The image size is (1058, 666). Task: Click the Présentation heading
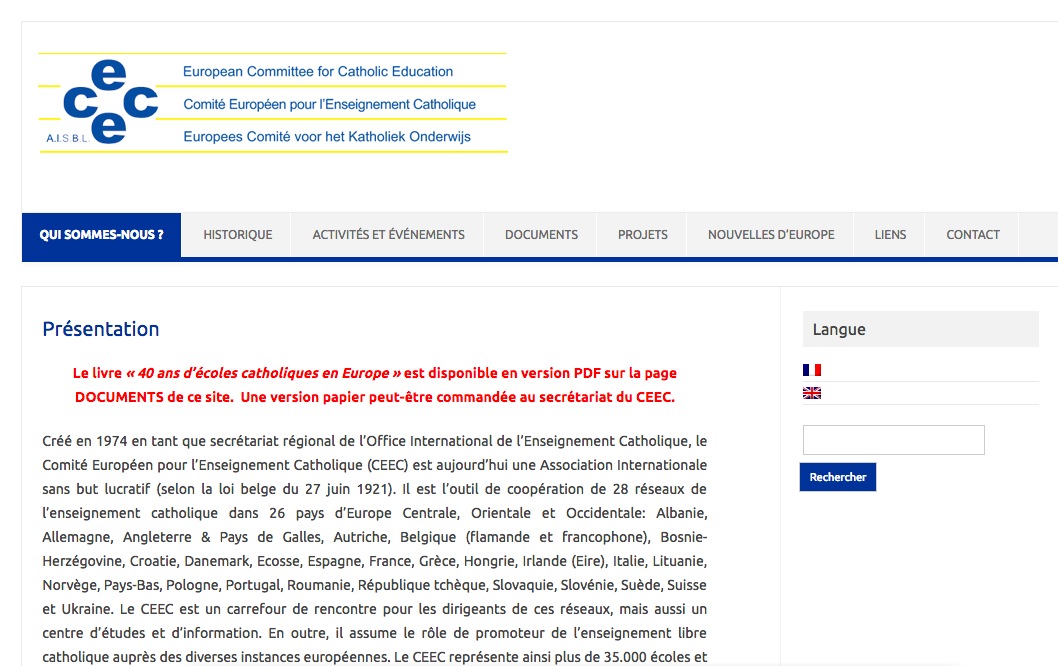click(101, 329)
